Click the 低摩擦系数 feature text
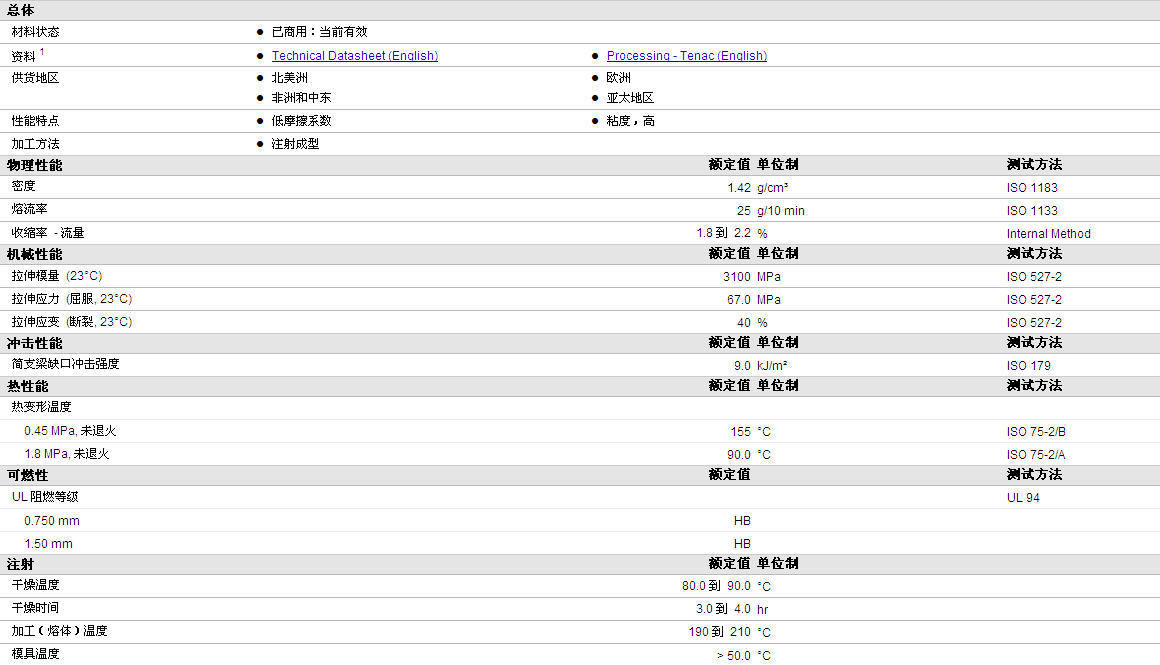Screen dimensions: 1160x665 (302, 121)
